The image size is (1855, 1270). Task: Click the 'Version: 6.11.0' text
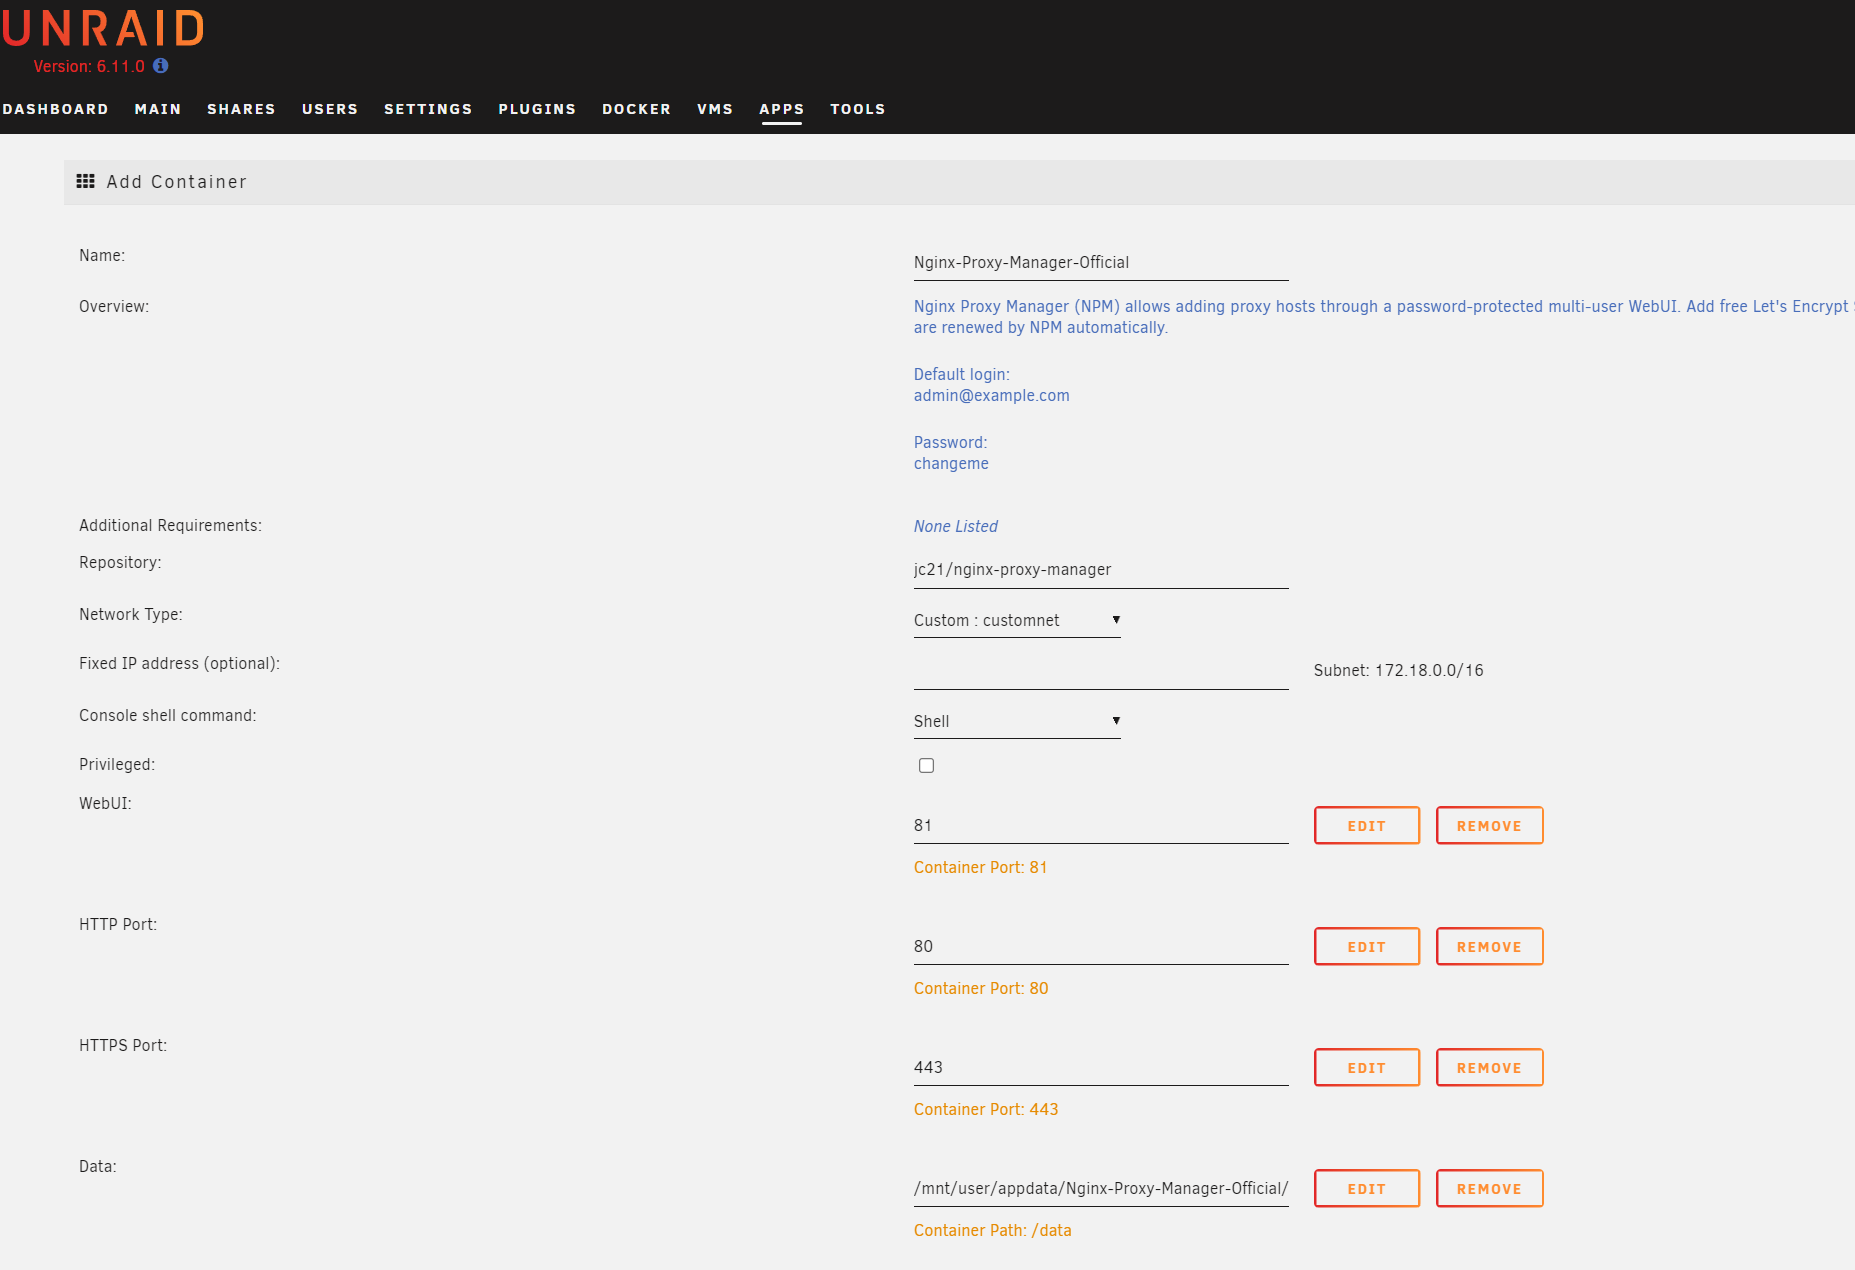pos(89,66)
